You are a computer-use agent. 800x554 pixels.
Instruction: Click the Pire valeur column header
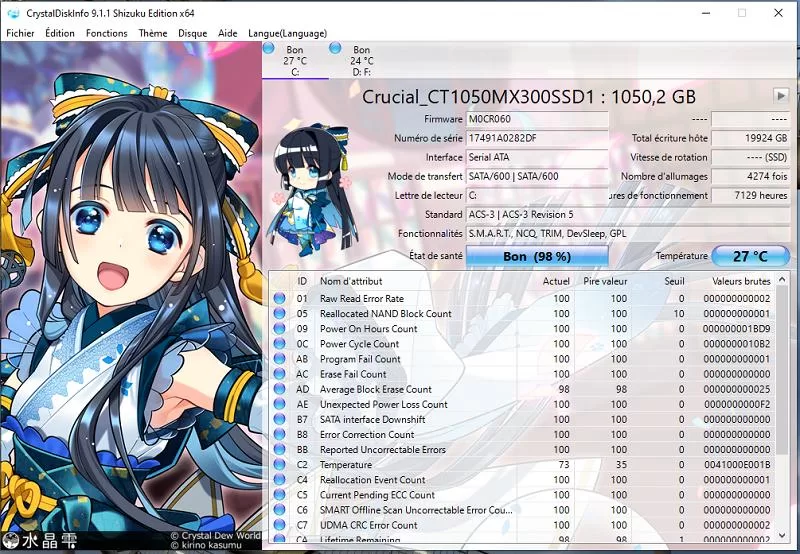[605, 281]
